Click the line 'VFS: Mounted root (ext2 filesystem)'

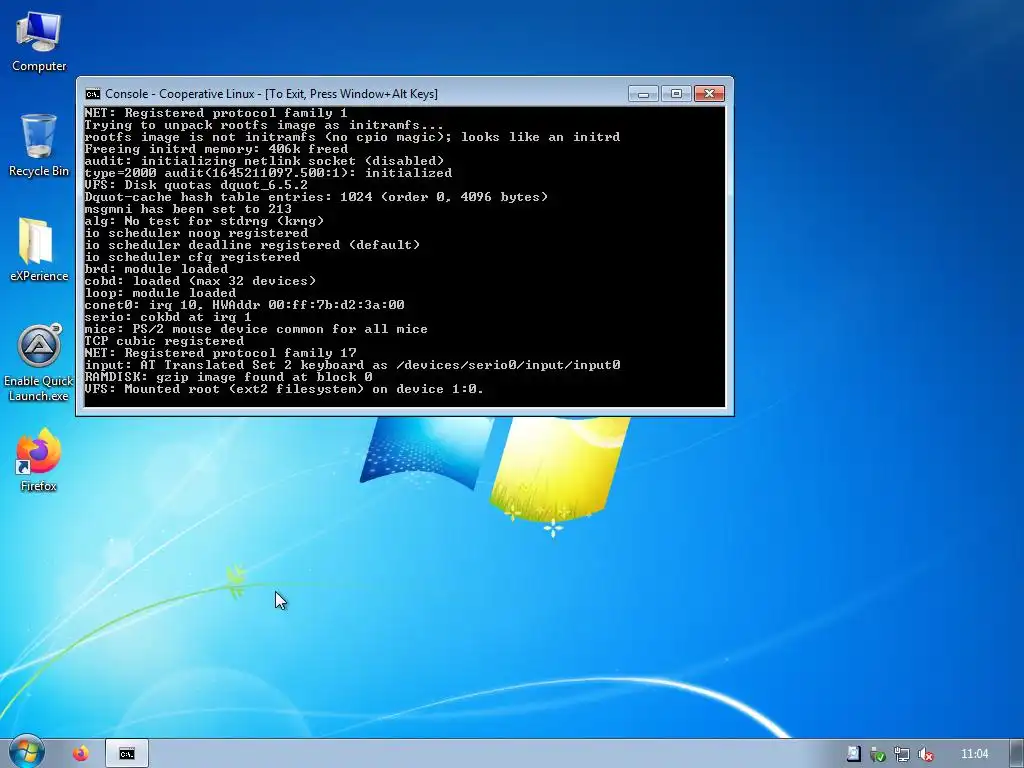tap(284, 389)
